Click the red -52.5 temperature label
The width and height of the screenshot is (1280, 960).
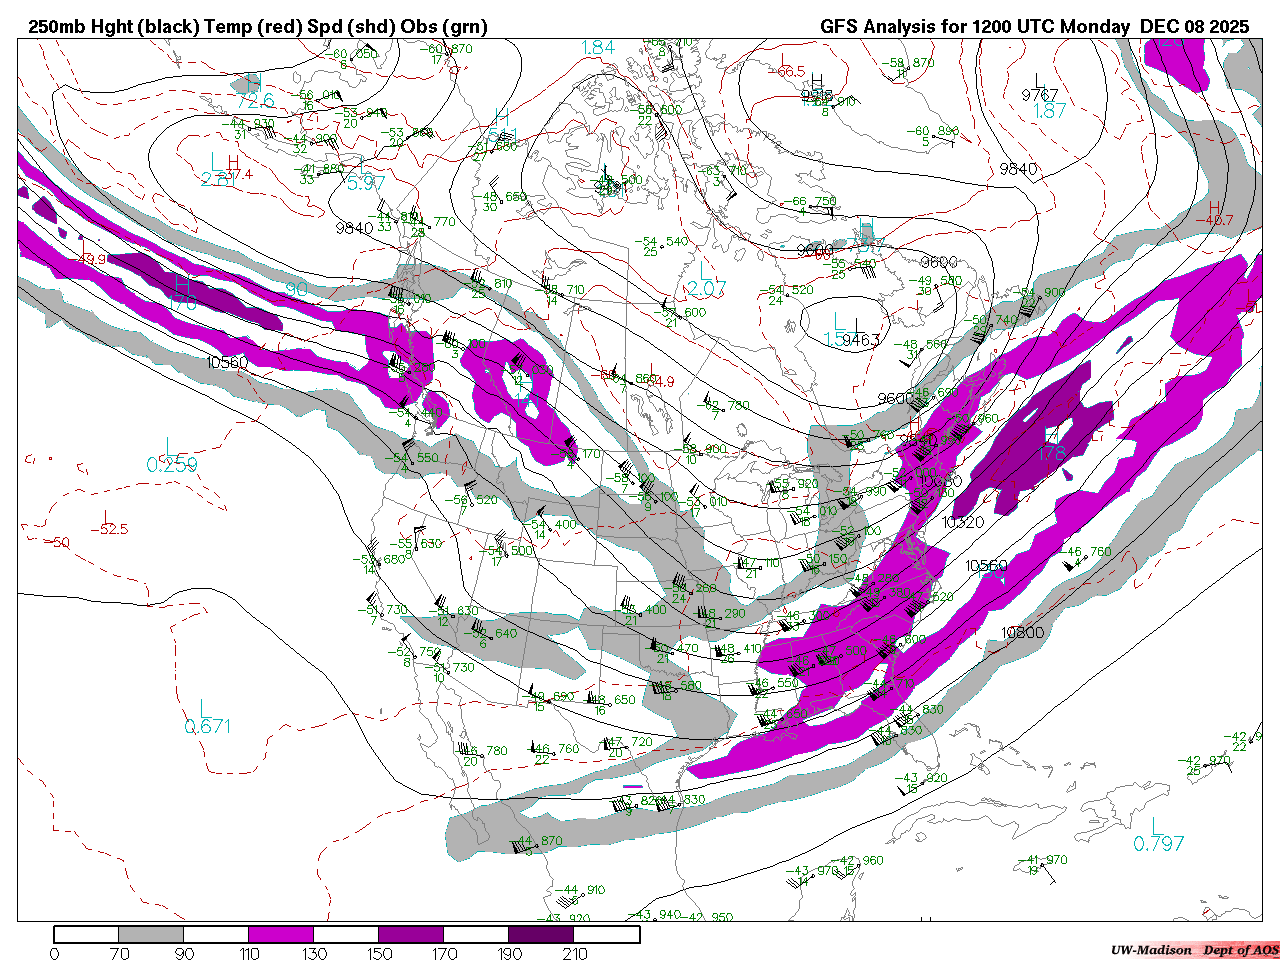[x=113, y=529]
